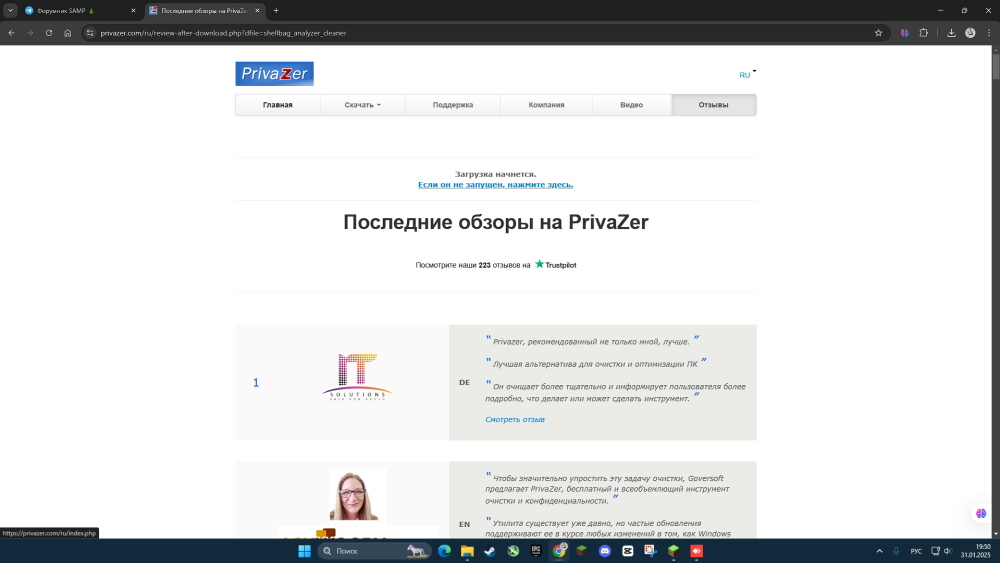
Task: Open the Отзывы menu tab
Action: (713, 105)
